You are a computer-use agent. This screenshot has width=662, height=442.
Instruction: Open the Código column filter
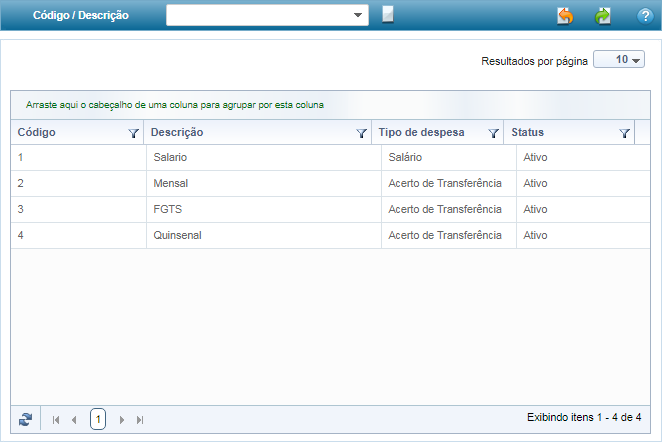[133, 133]
